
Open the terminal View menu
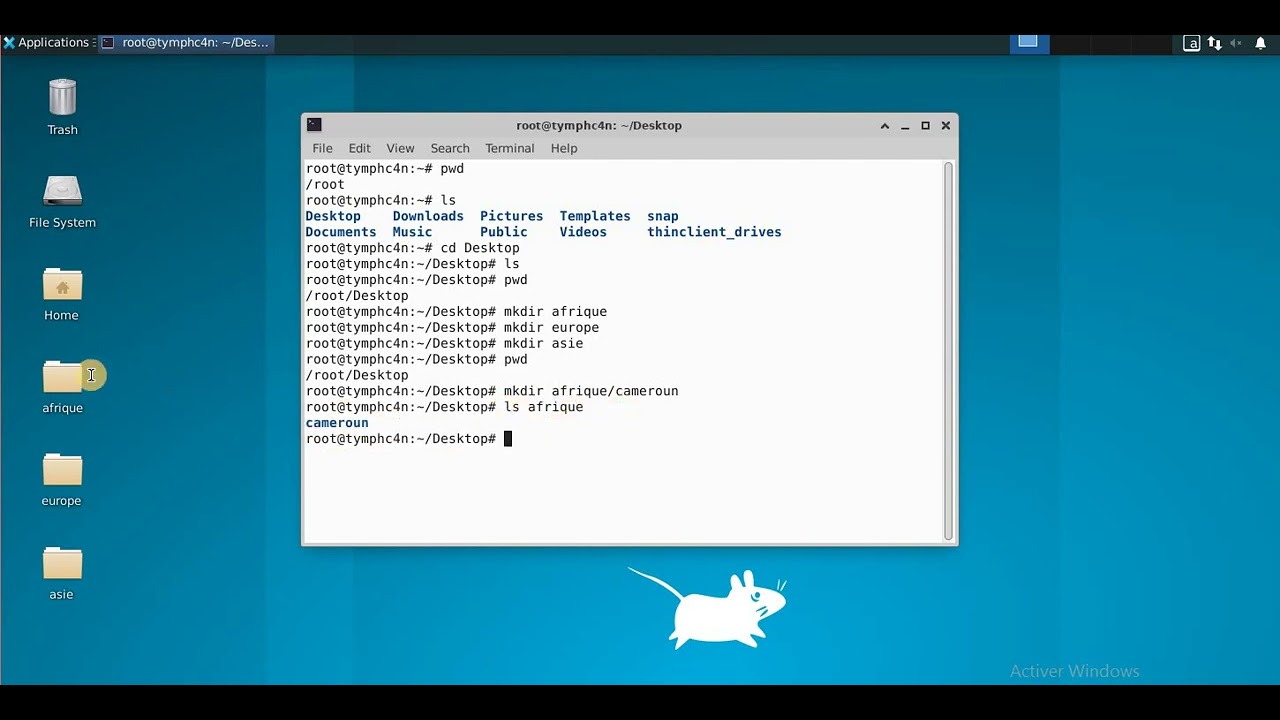click(x=400, y=148)
